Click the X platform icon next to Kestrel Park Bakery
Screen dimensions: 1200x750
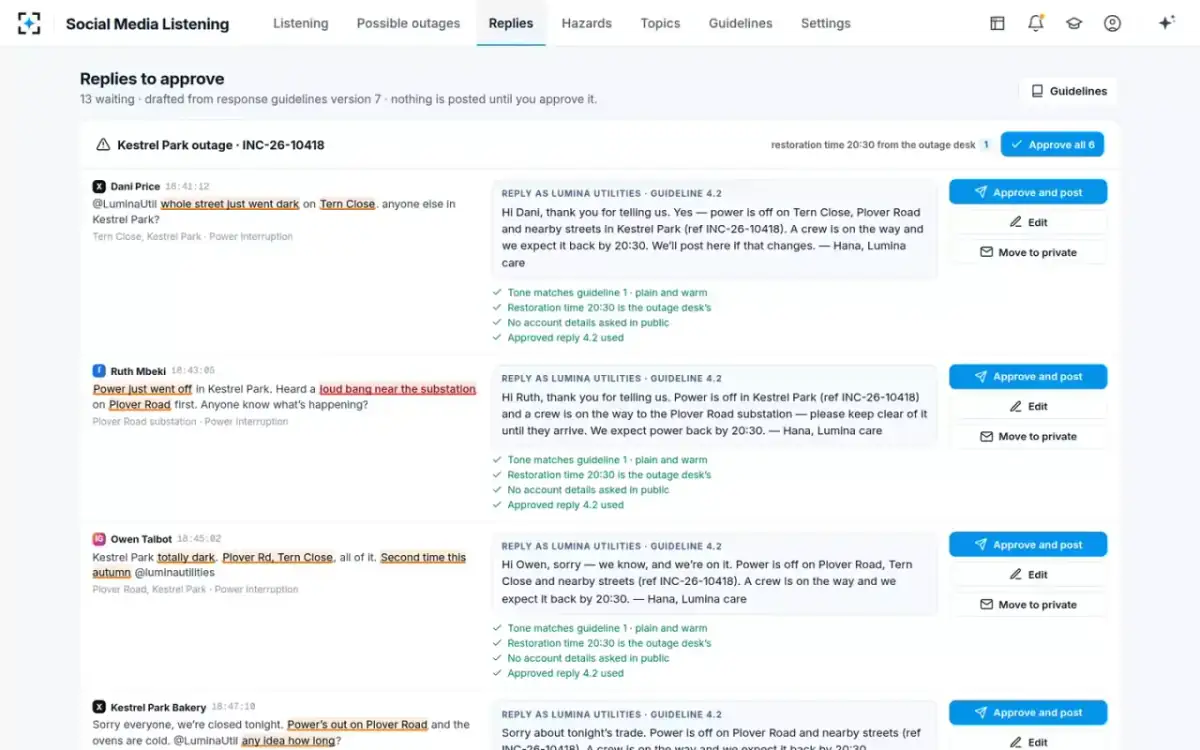99,707
